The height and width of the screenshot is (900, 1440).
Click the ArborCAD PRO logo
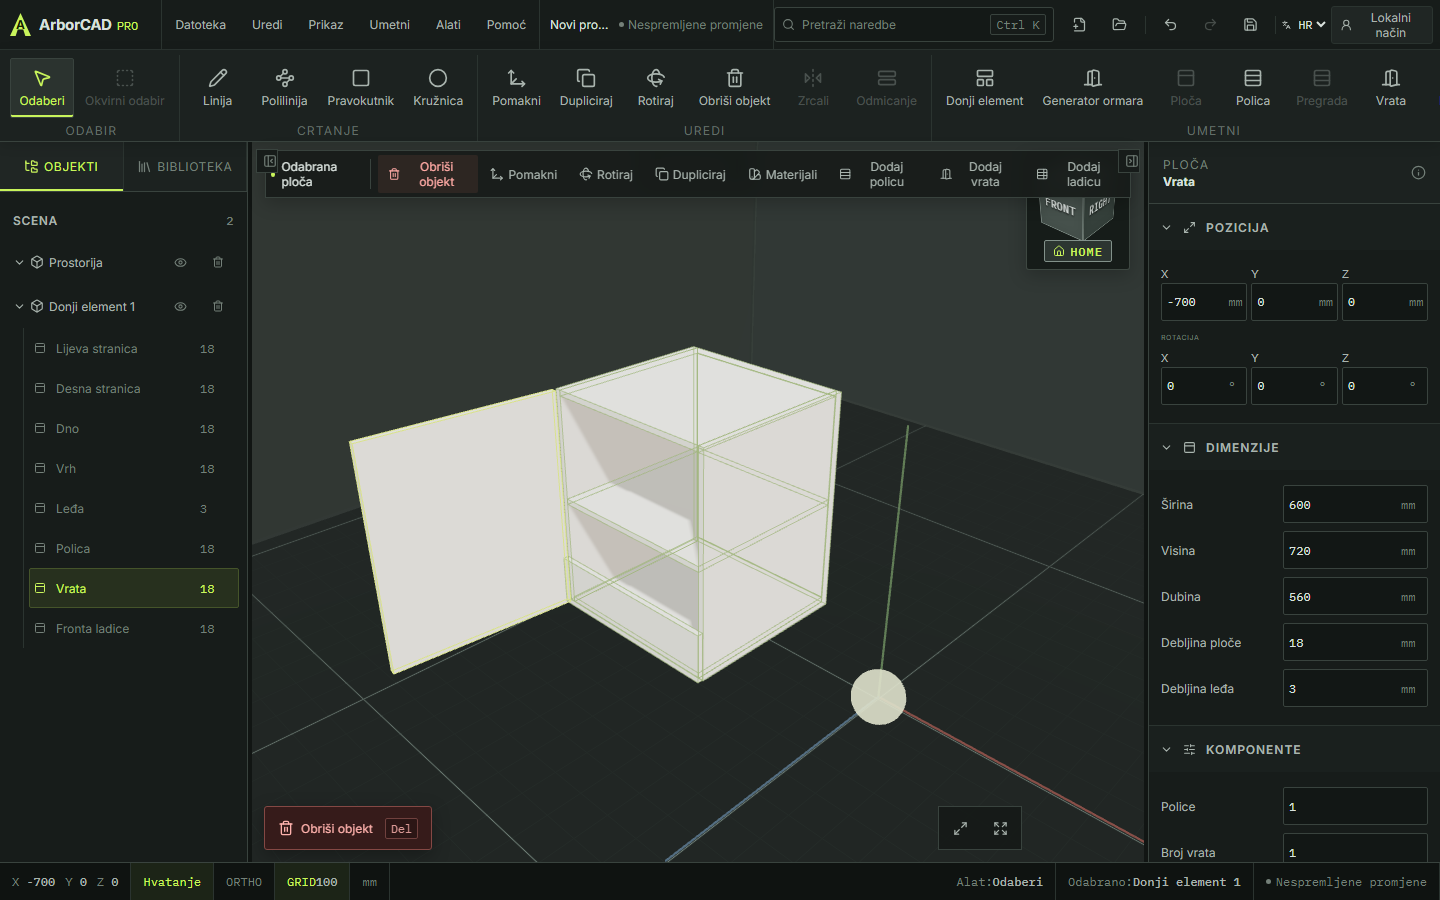point(75,25)
